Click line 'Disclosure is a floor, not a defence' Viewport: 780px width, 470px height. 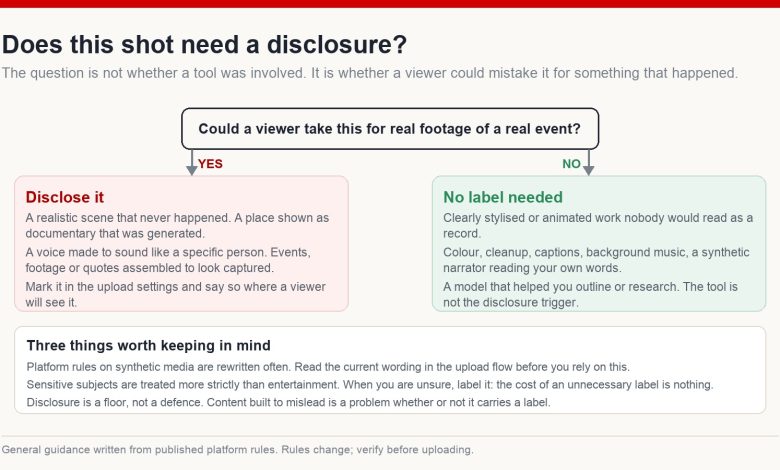click(x=288, y=402)
